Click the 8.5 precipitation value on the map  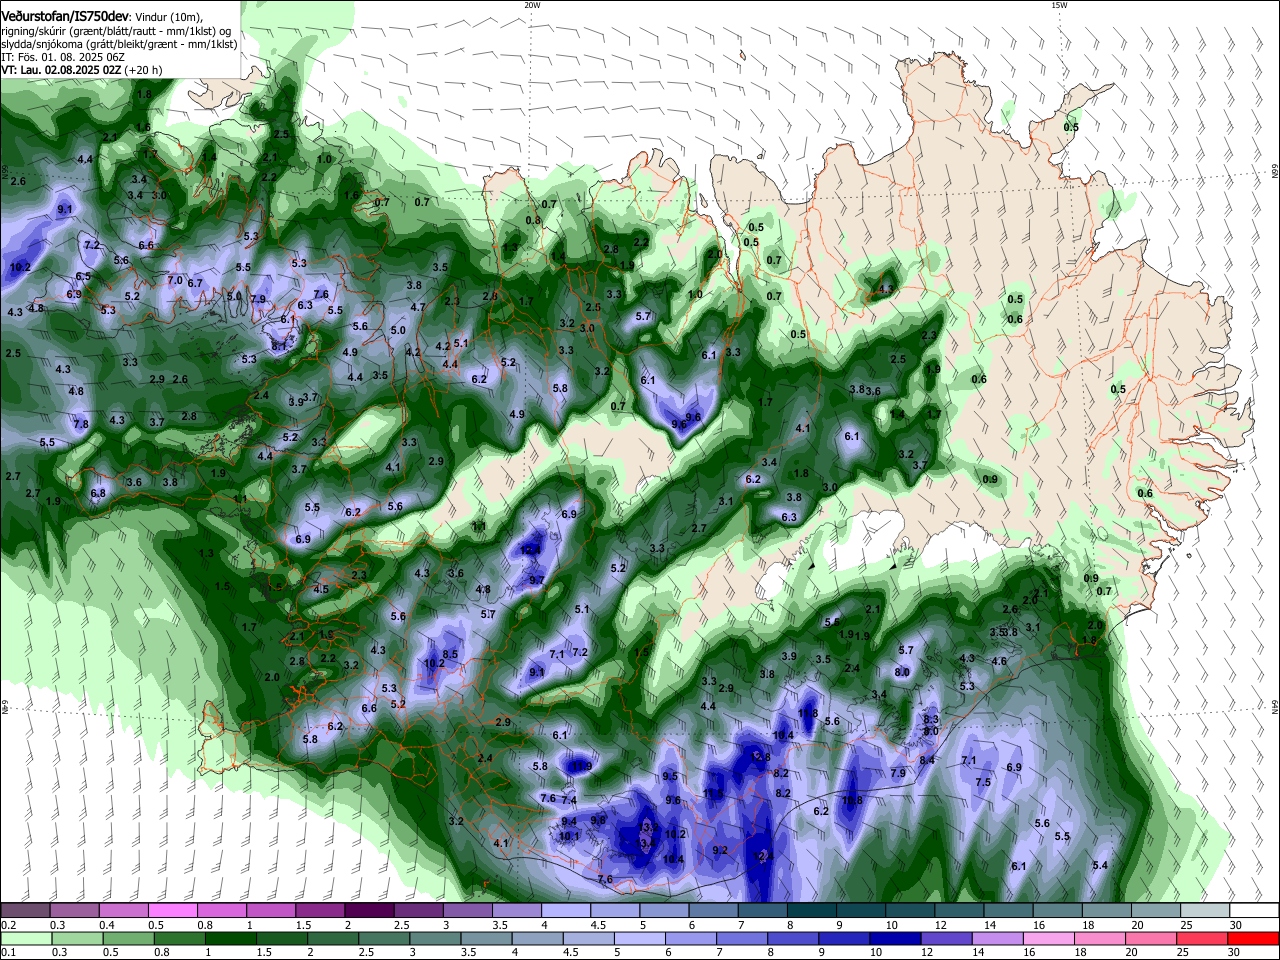coord(450,654)
